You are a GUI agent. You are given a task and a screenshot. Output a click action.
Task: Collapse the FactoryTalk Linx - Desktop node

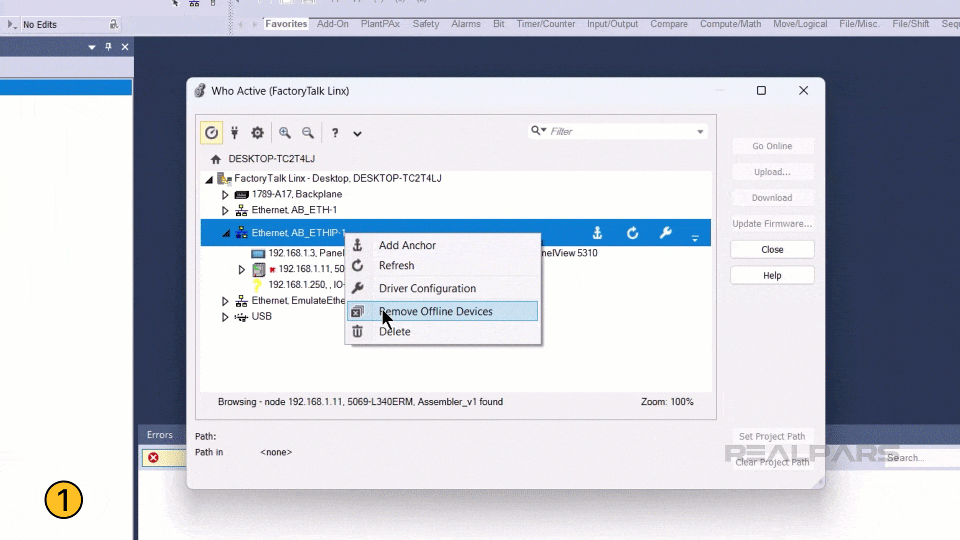click(x=209, y=179)
